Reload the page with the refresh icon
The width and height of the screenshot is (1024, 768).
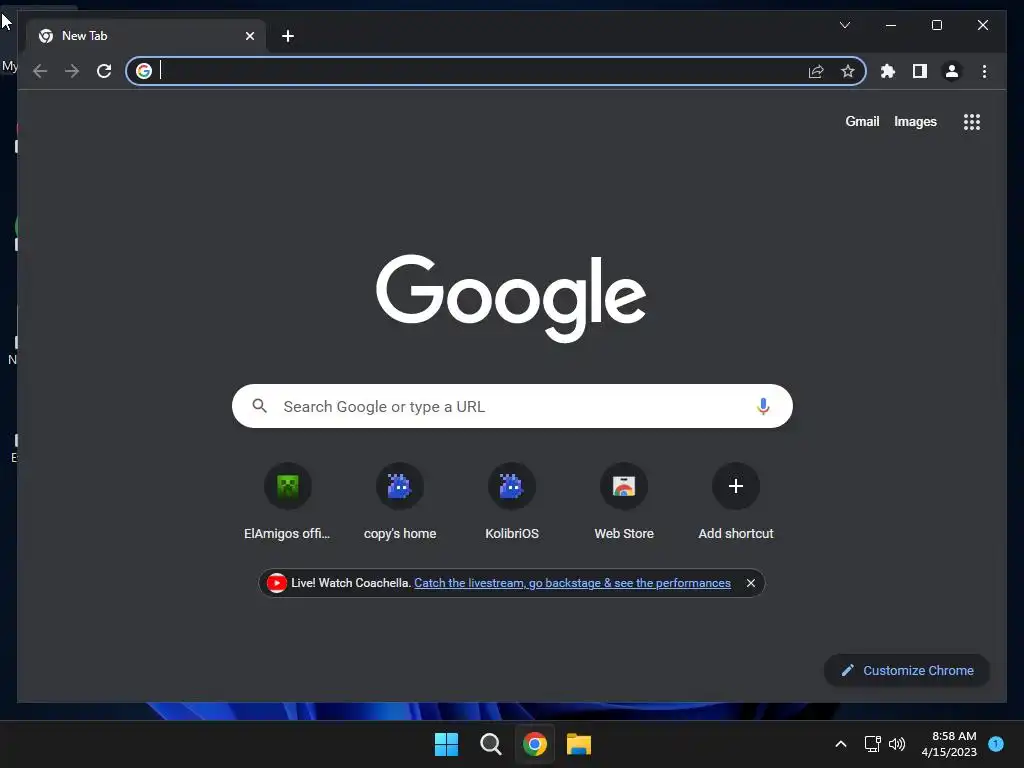point(104,71)
